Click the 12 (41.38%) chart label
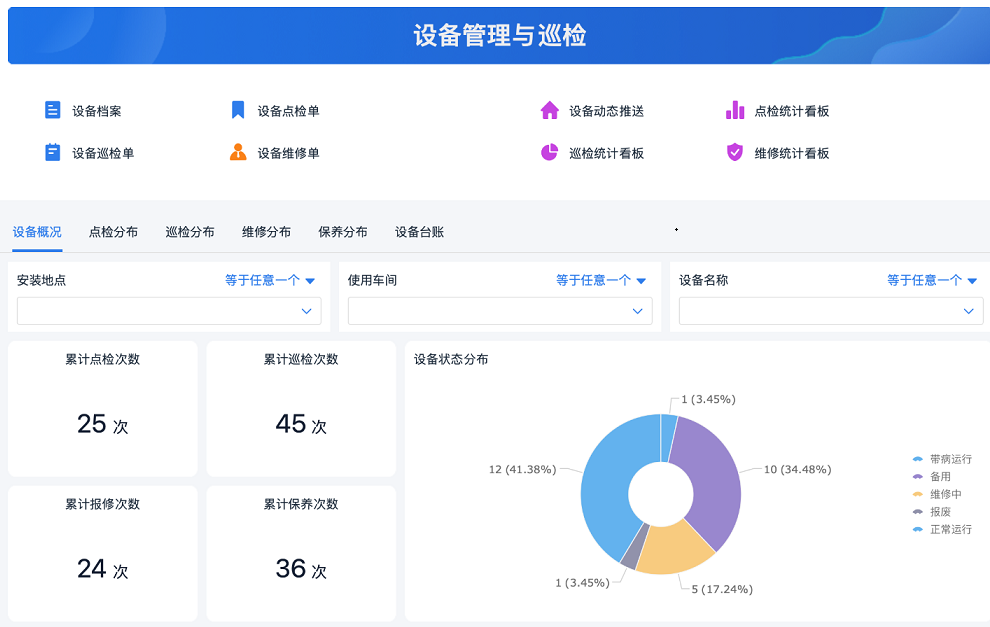This screenshot has width=990, height=627. pyautogui.click(x=523, y=469)
